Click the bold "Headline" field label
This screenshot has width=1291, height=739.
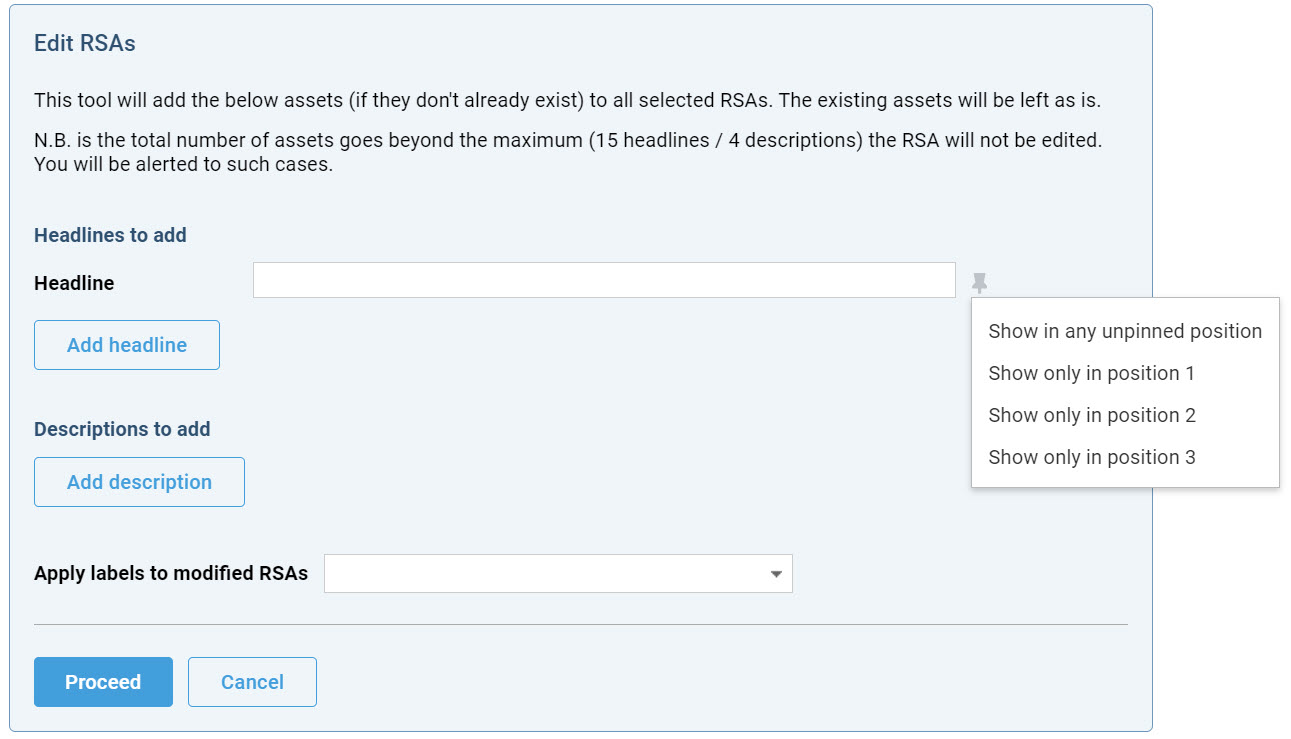[74, 283]
